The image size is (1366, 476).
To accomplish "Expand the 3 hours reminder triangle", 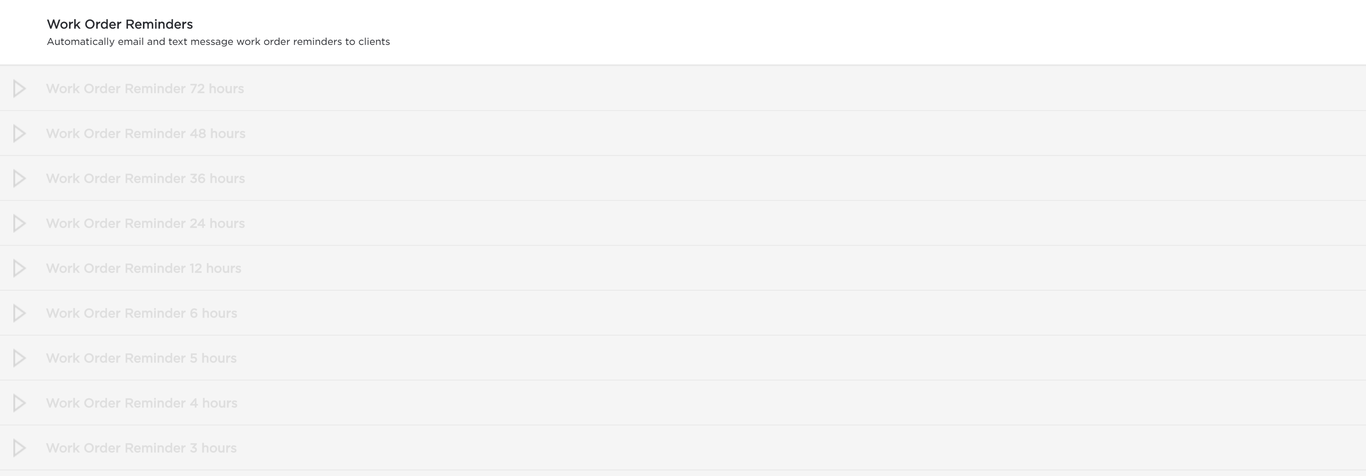I will [19, 448].
